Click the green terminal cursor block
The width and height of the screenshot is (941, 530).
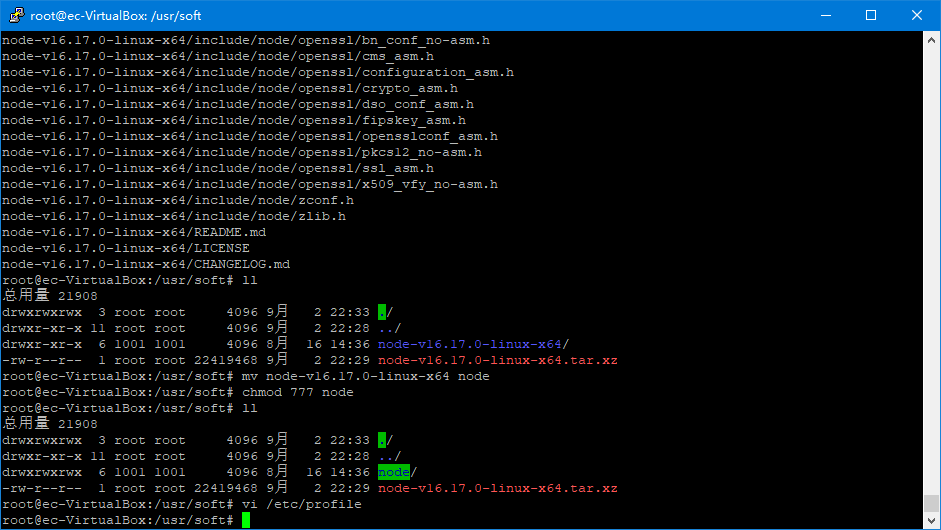pos(245,520)
